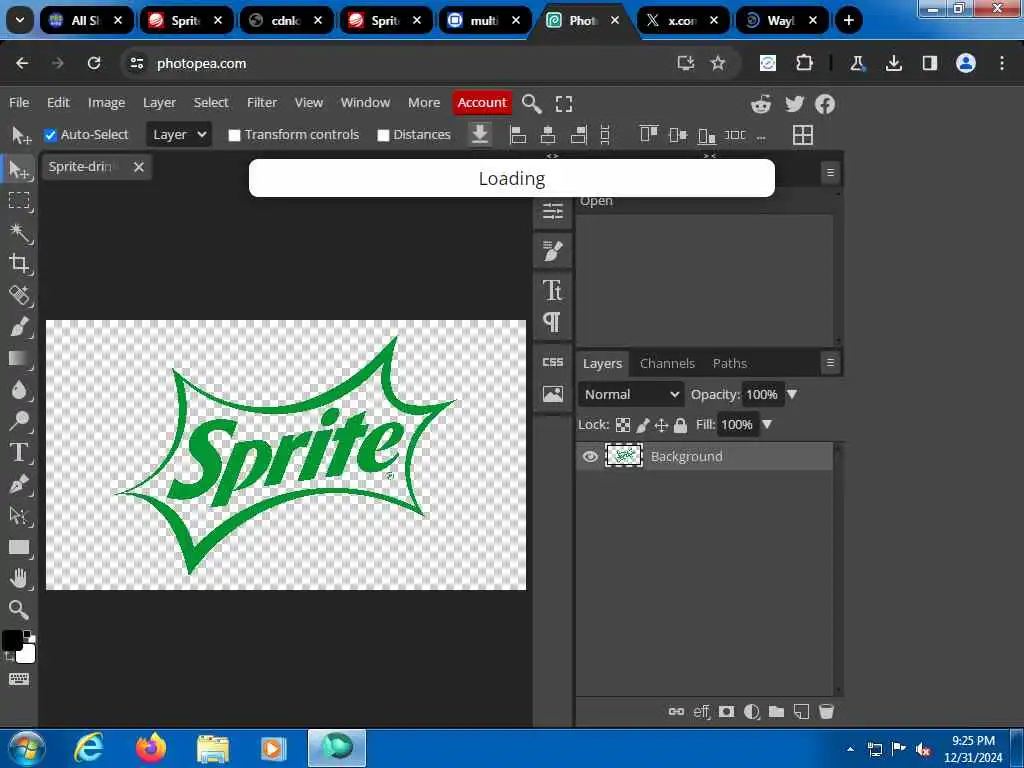Open the Paragraph panel icon
The image size is (1024, 768).
pos(552,322)
